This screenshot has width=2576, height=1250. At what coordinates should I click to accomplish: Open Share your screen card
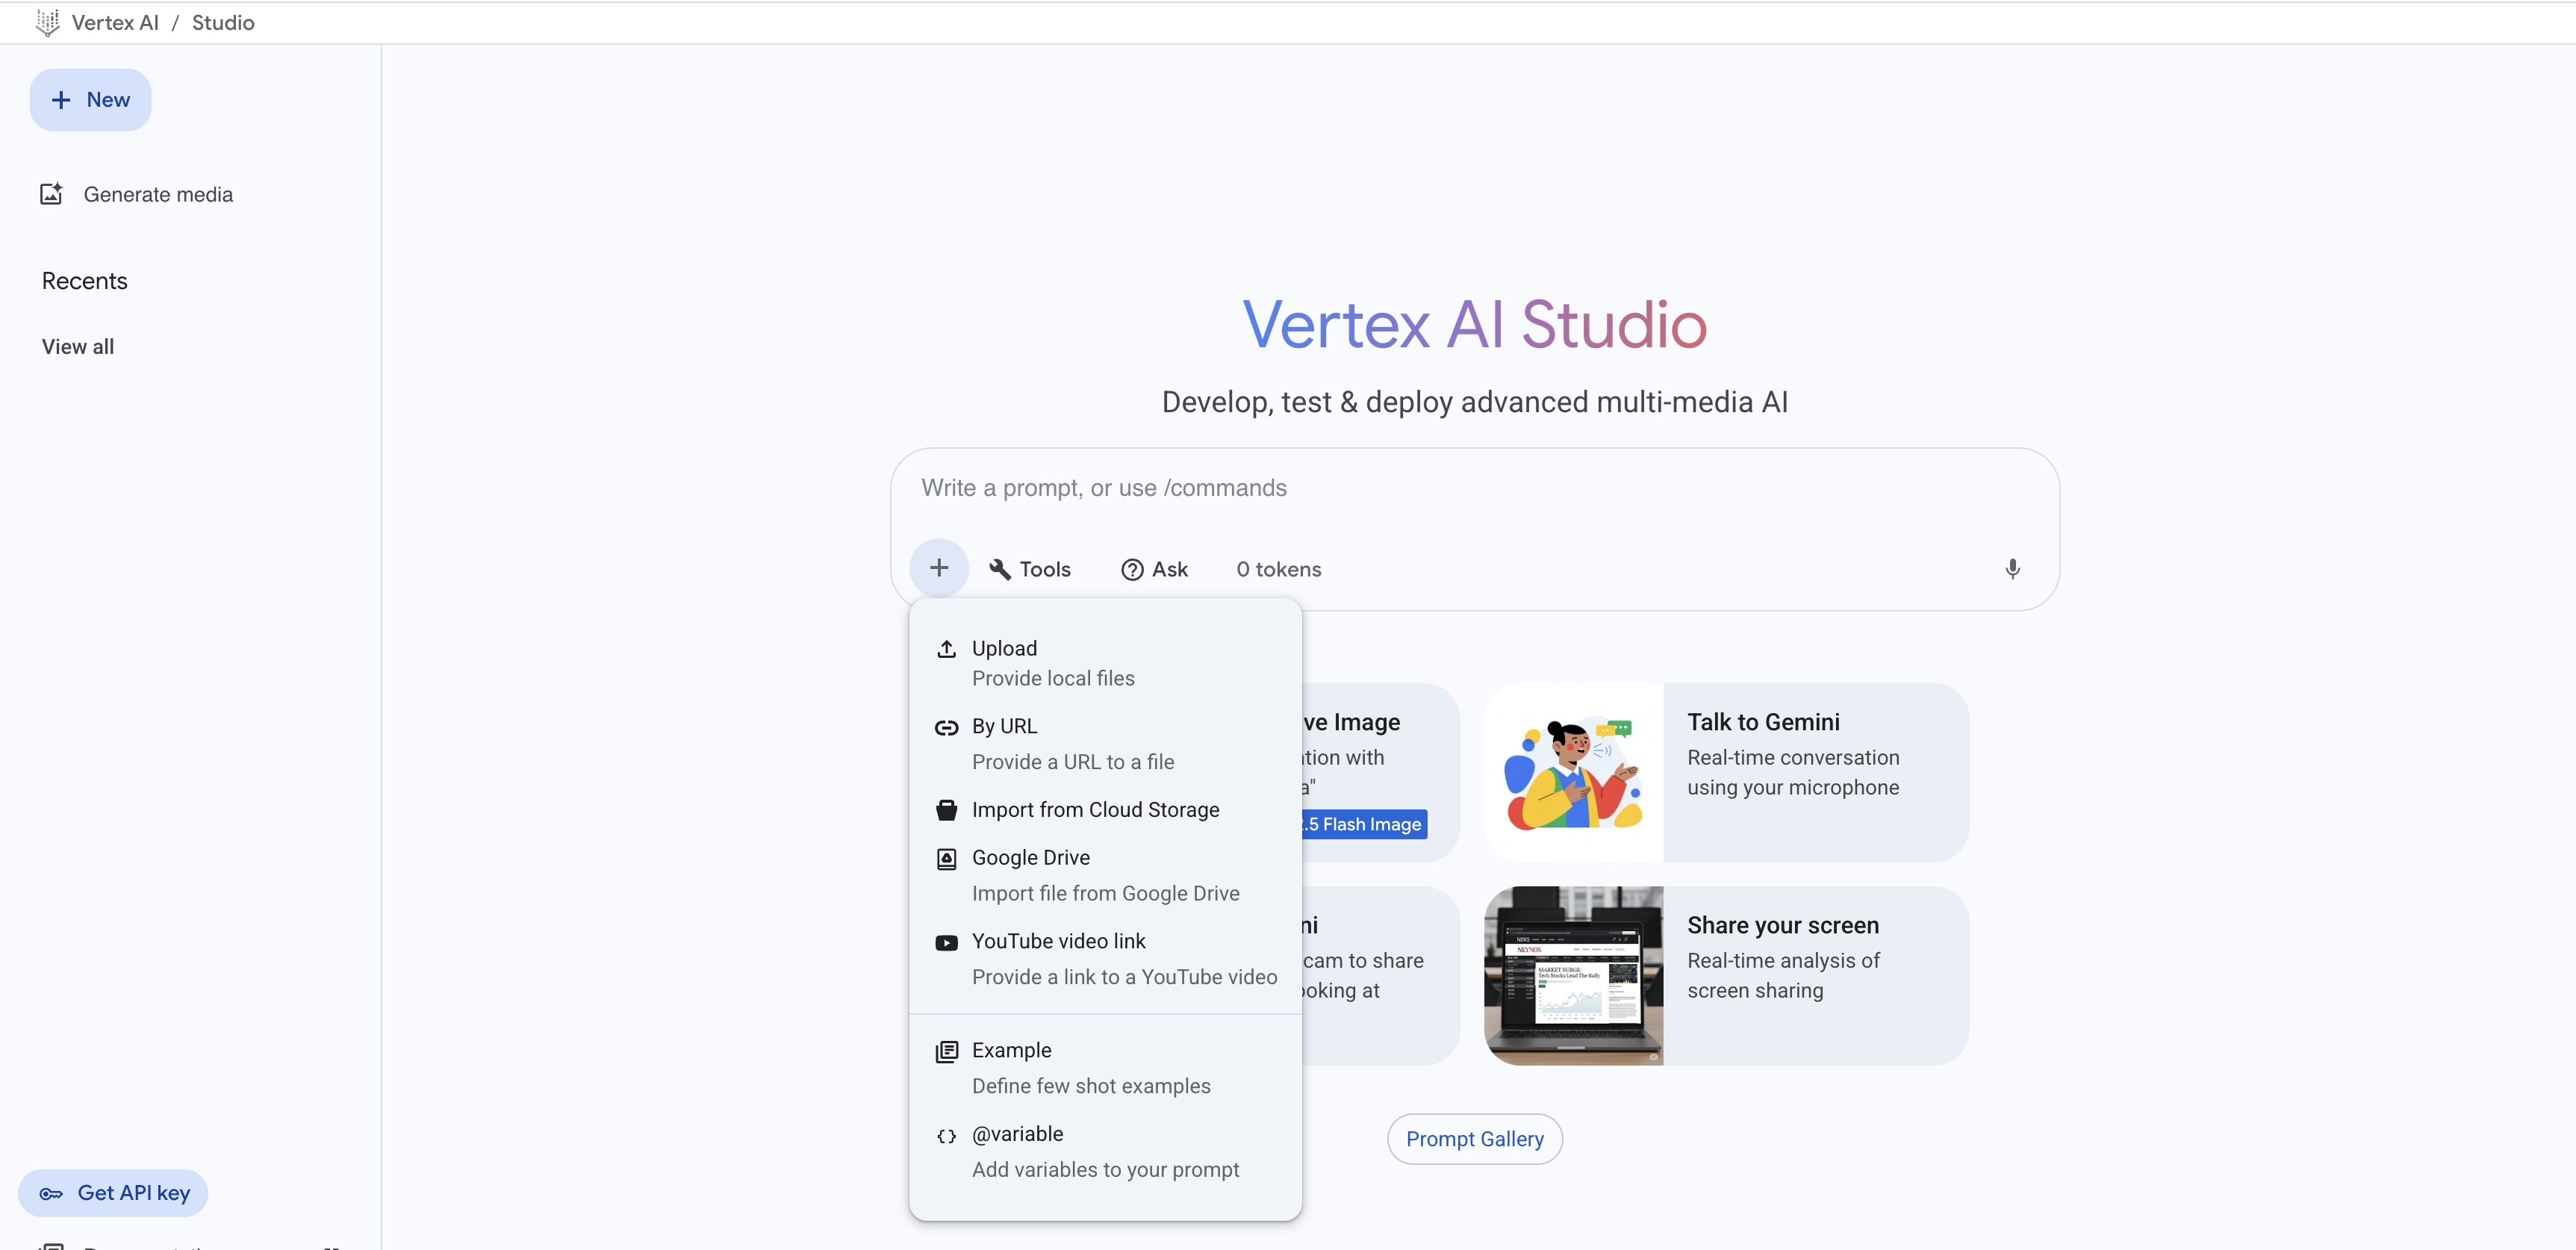click(1727, 975)
